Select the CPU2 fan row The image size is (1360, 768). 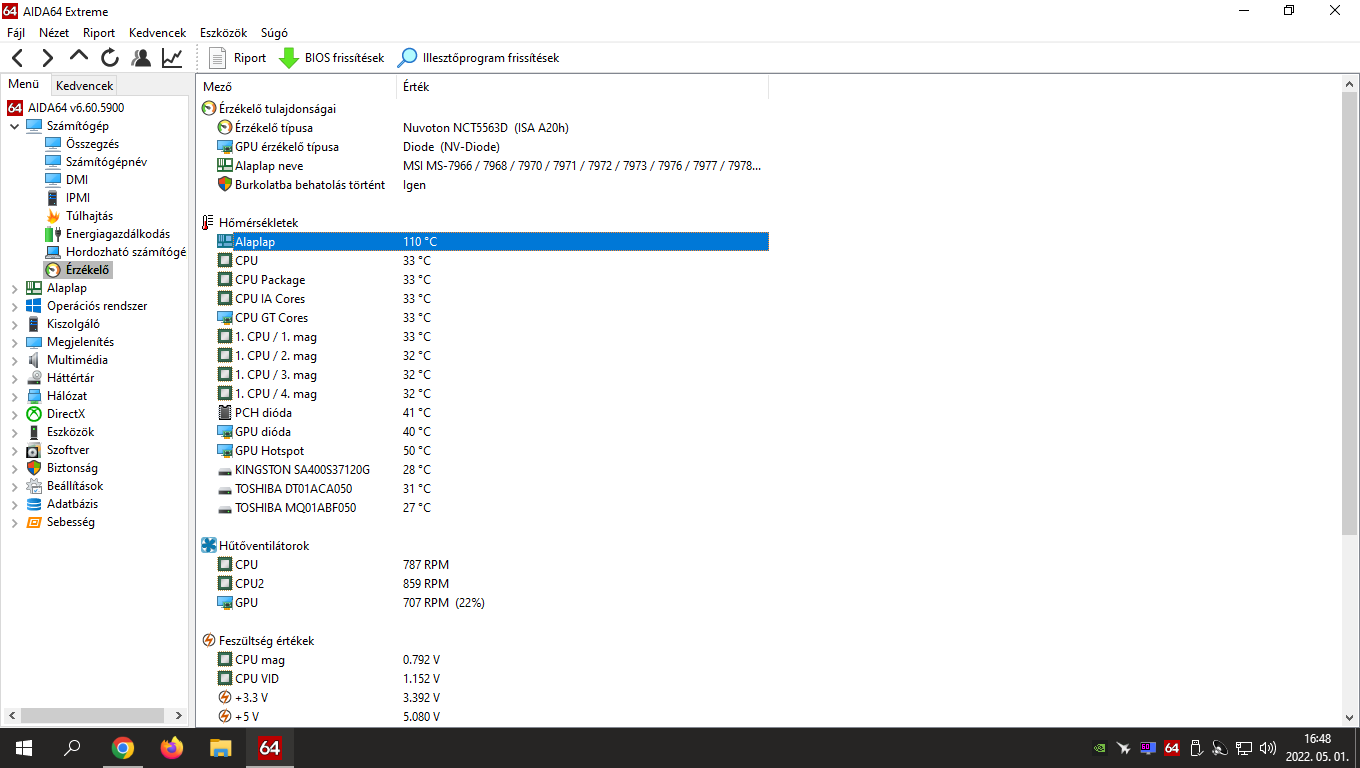click(492, 583)
